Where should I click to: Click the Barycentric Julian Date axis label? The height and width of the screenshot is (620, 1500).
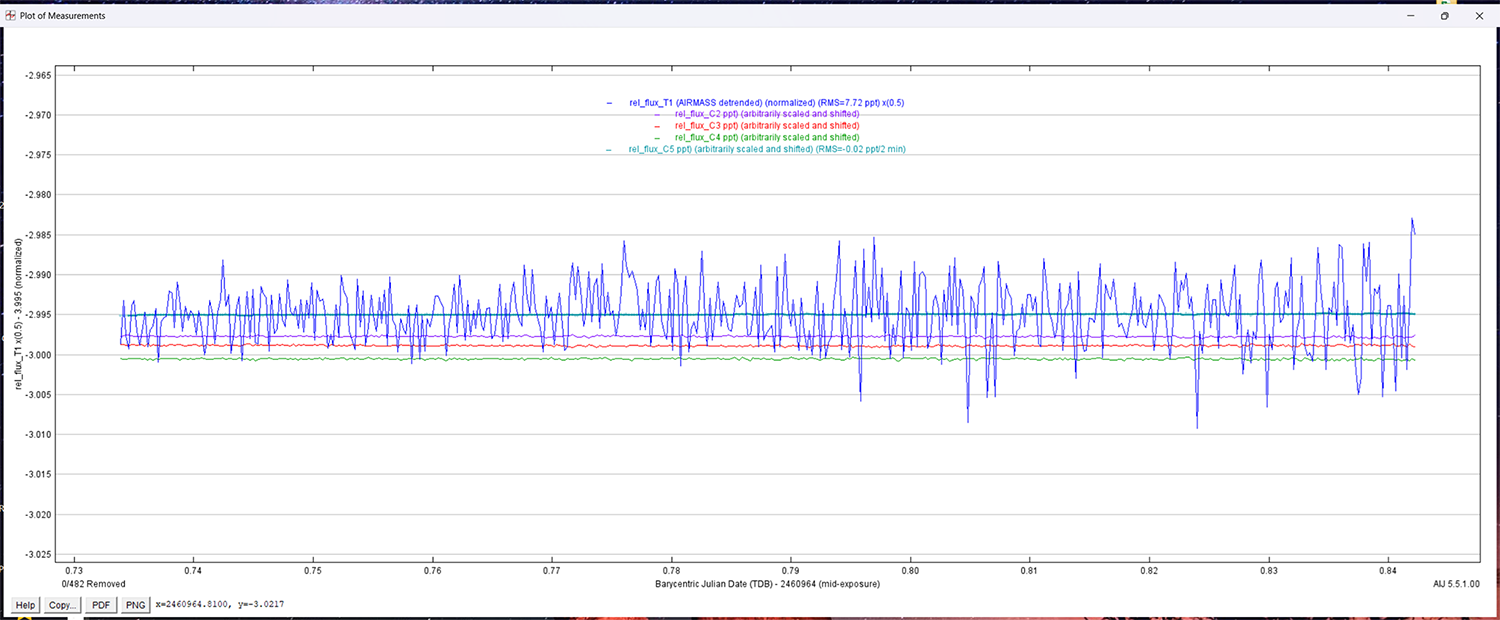[767, 583]
